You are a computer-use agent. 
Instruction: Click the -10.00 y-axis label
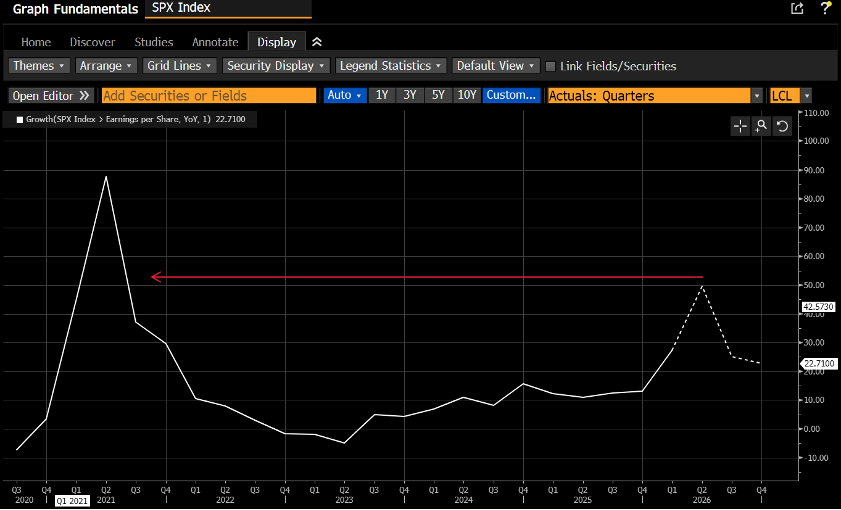(817, 458)
